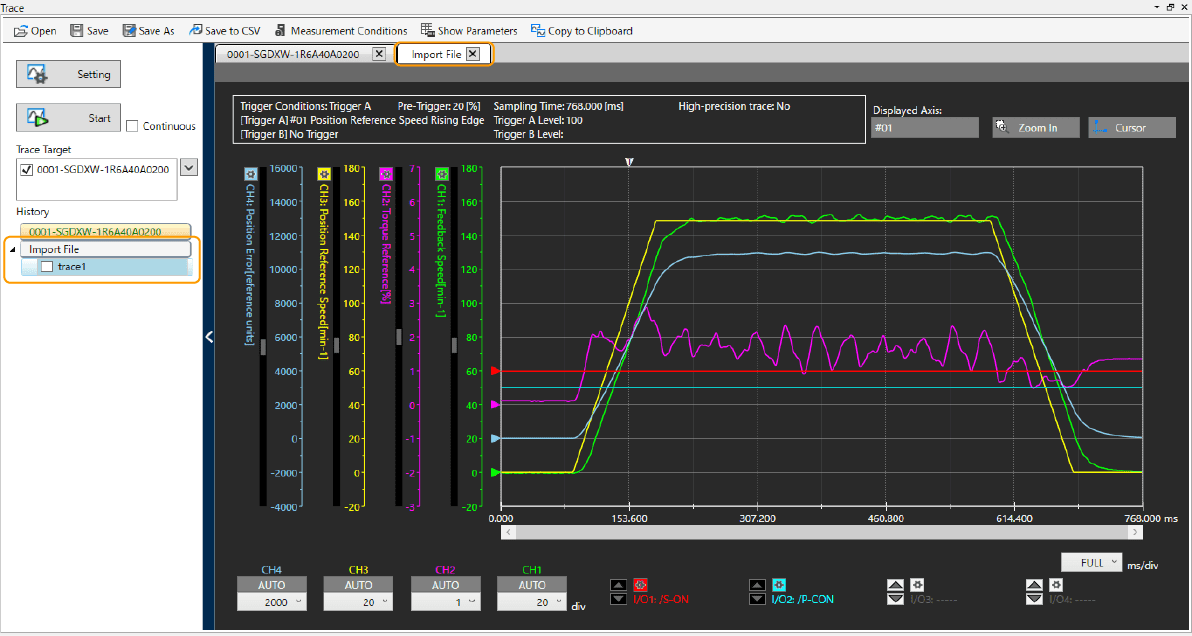This screenshot has height=636, width=1192.
Task: Check the trace1 history checkbox
Action: (46, 266)
